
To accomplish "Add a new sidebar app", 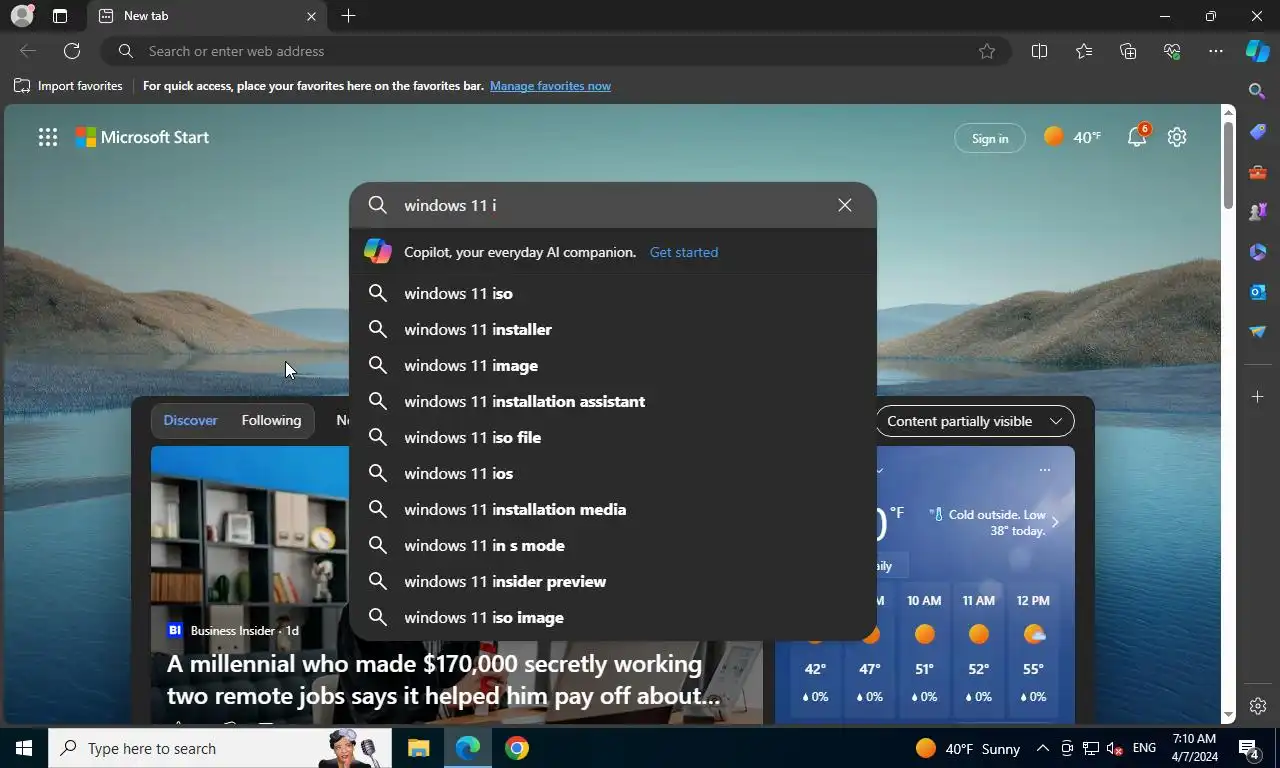I will (1258, 397).
